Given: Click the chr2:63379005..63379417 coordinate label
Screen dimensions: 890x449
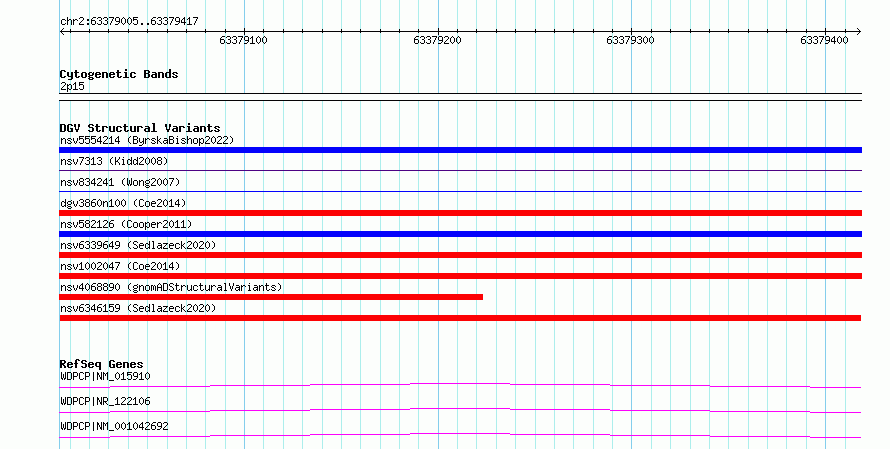Looking at the screenshot, I should [129, 21].
